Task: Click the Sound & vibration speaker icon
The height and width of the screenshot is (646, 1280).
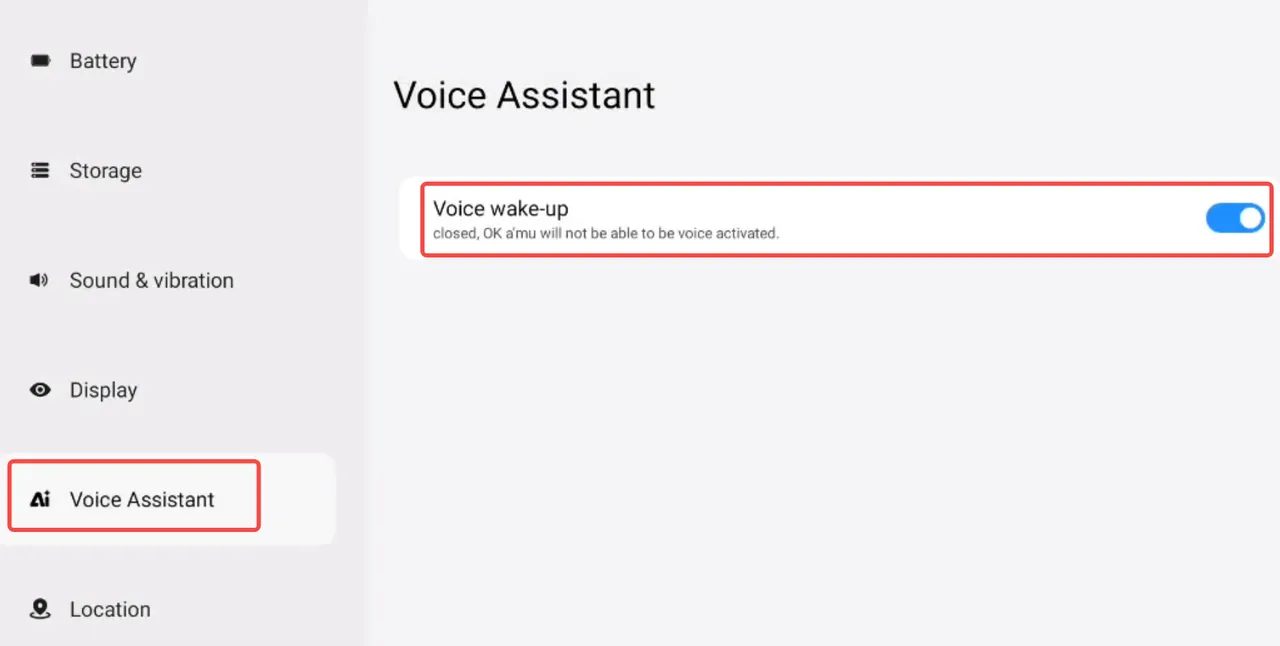Action: click(x=40, y=281)
